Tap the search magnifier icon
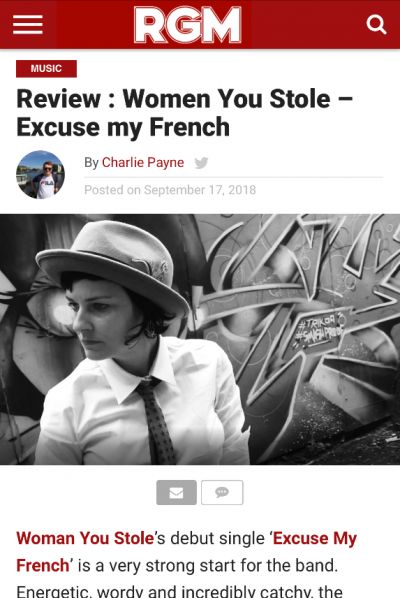 pyautogui.click(x=376, y=25)
